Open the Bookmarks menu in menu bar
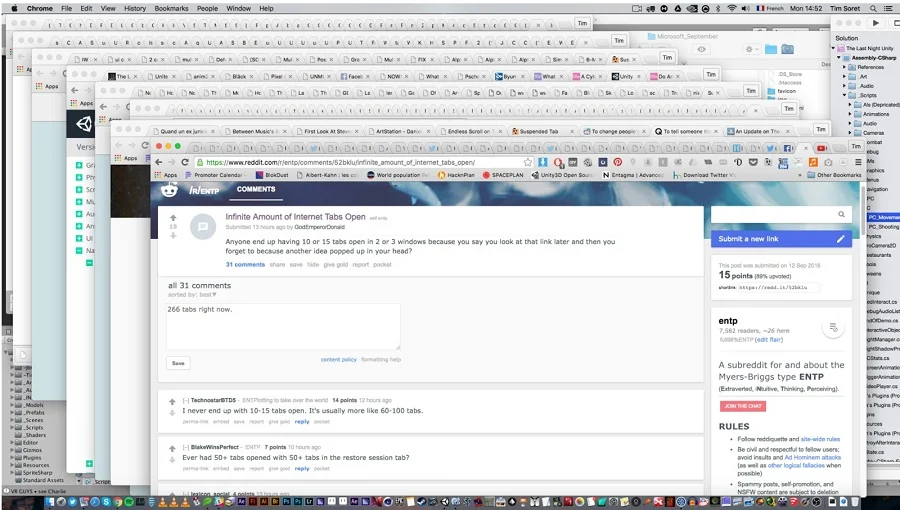This screenshot has height=510, width=900. (x=171, y=8)
